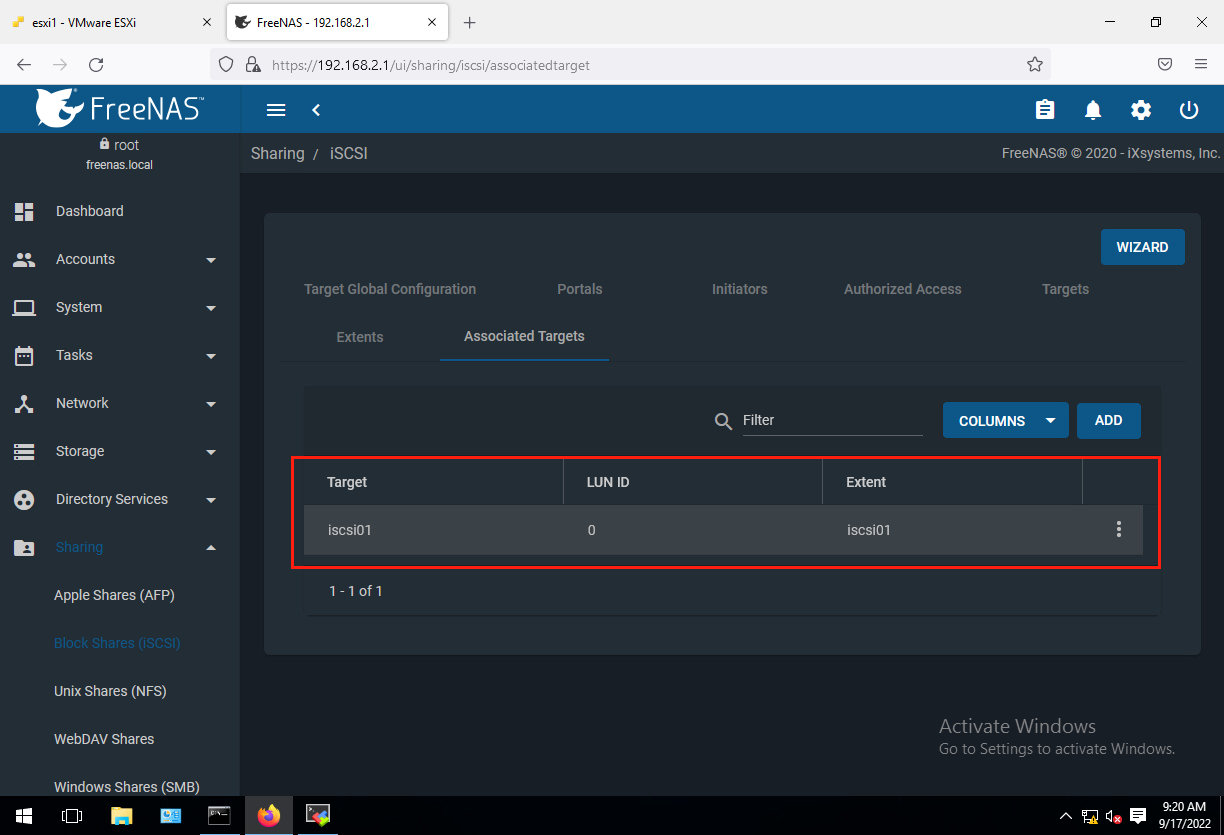
Task: Click Firefox icon in the taskbar
Action: point(268,815)
